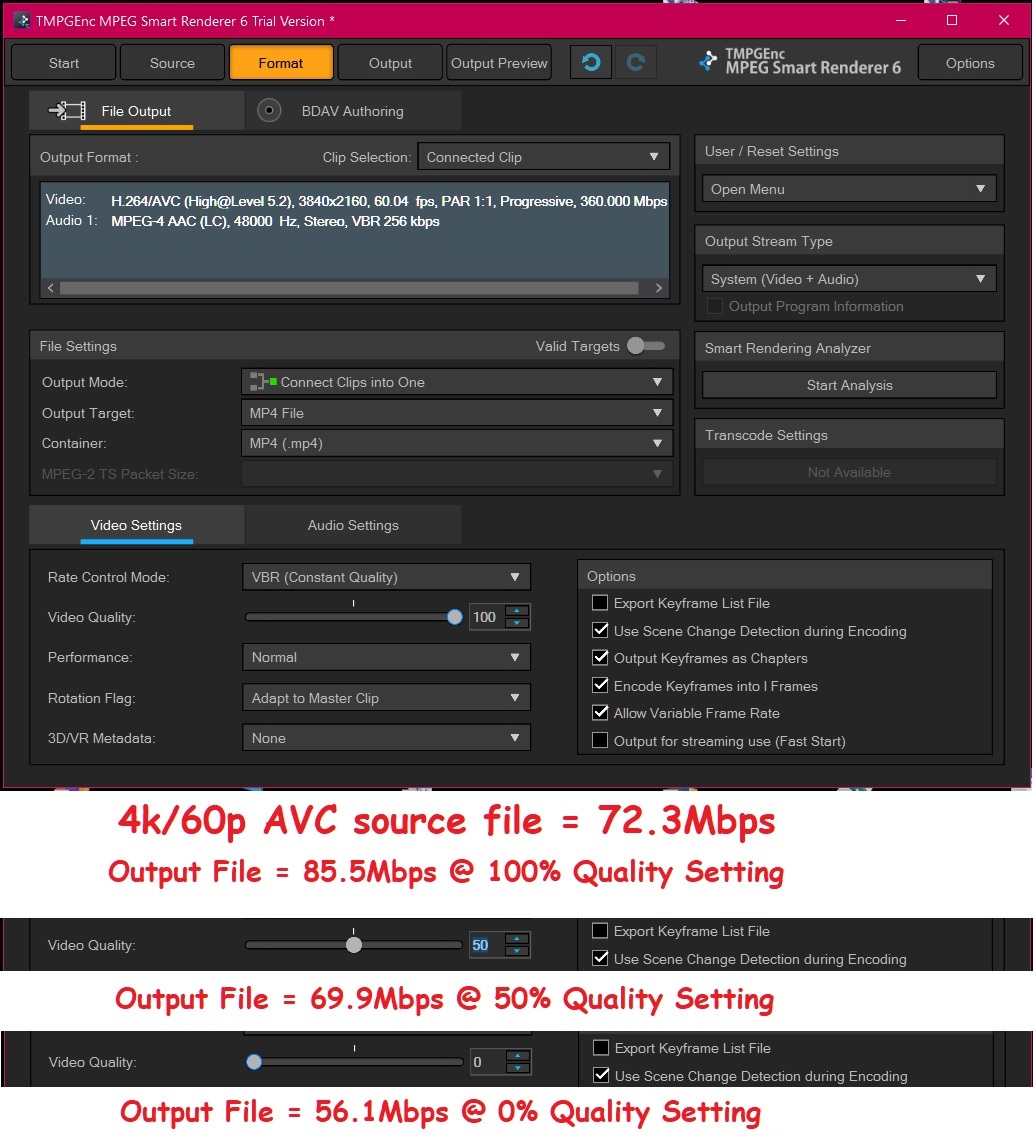1033x1142 pixels.
Task: Open the User / Reset Settings Open Menu dropdown
Action: pos(849,189)
